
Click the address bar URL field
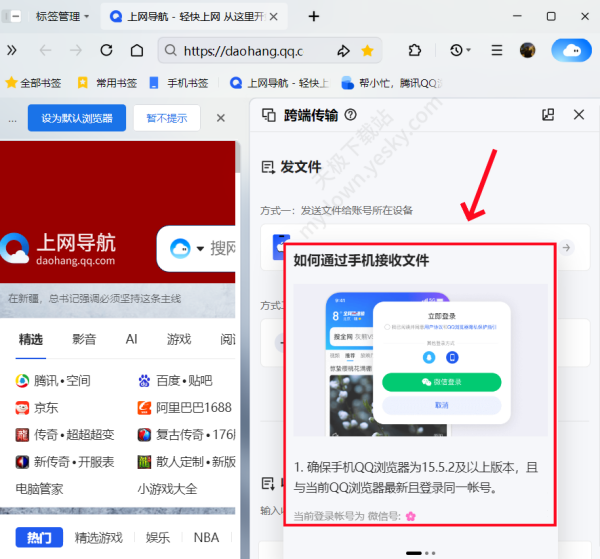coord(245,51)
